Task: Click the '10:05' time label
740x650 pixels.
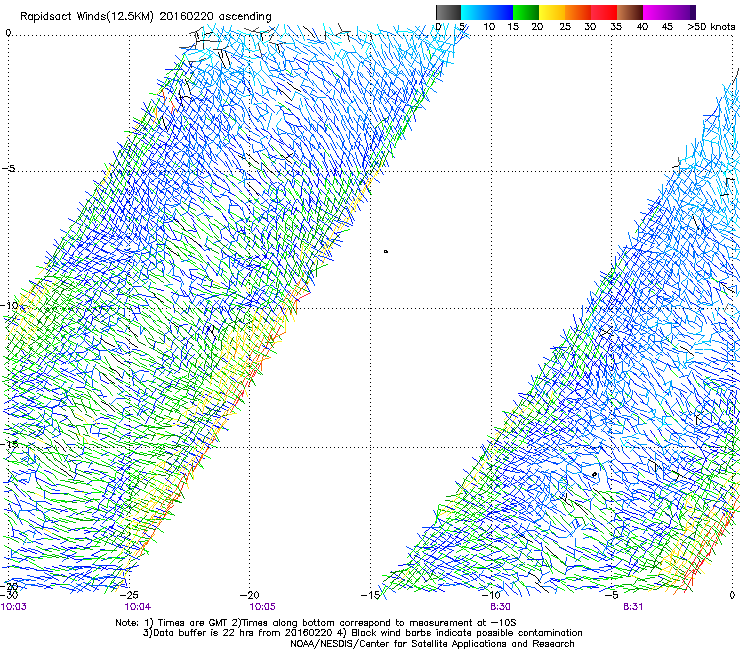Action: [262, 607]
